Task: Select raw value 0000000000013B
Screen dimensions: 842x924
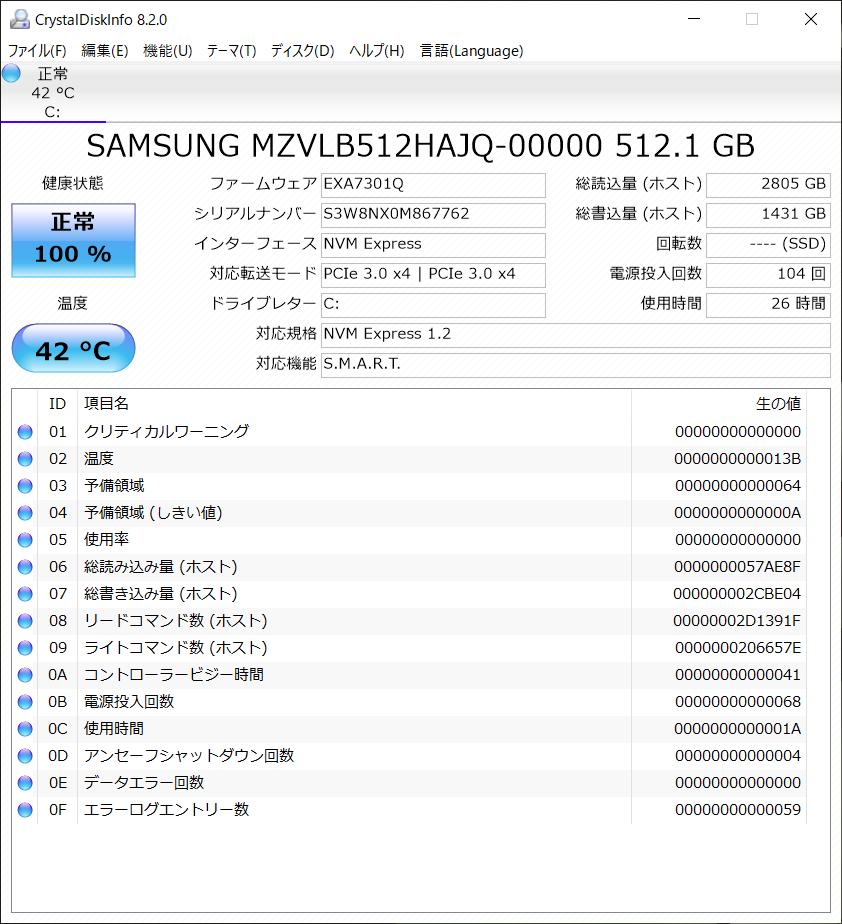Action: pos(737,459)
